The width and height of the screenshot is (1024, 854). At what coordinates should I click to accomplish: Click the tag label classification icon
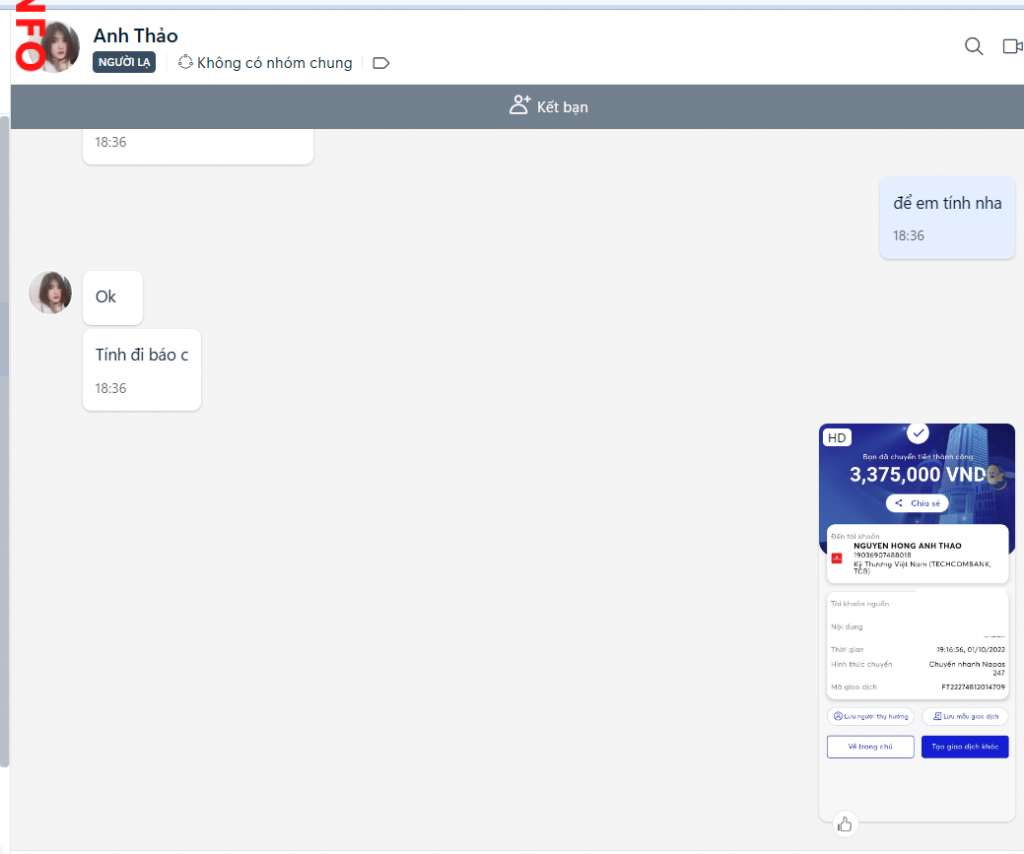point(380,63)
